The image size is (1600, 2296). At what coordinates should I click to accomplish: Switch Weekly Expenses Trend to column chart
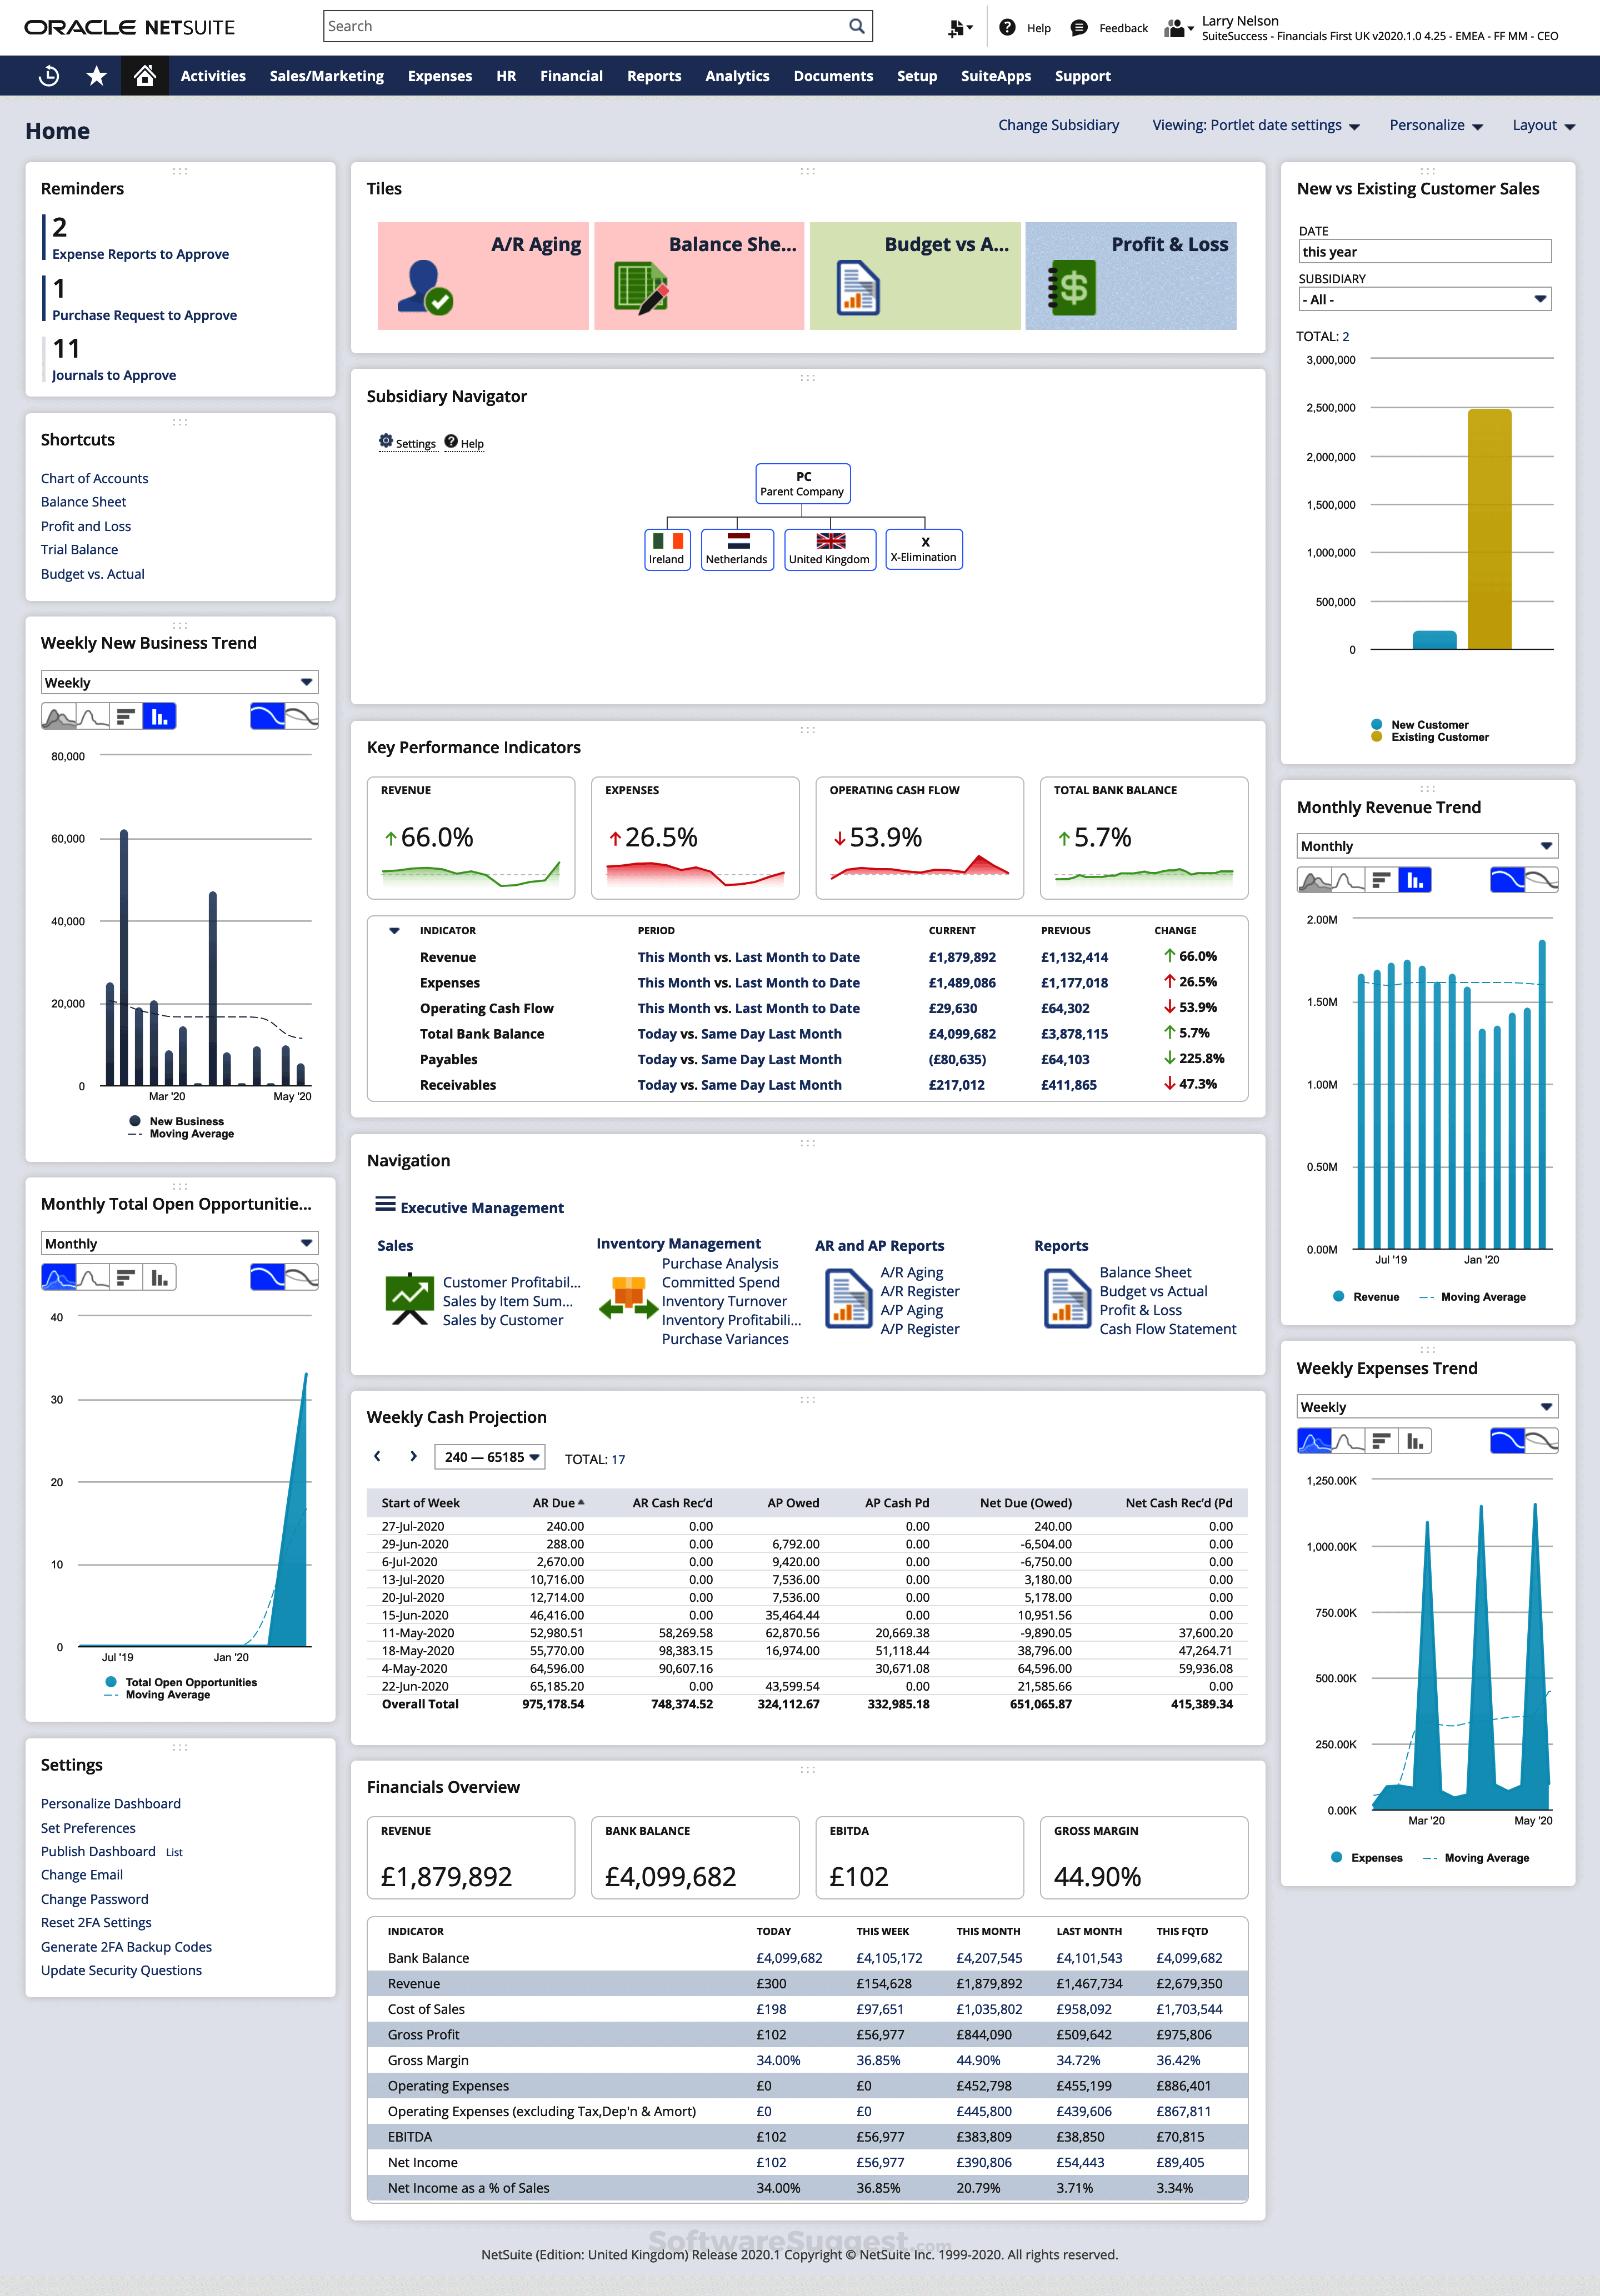click(x=1415, y=1441)
